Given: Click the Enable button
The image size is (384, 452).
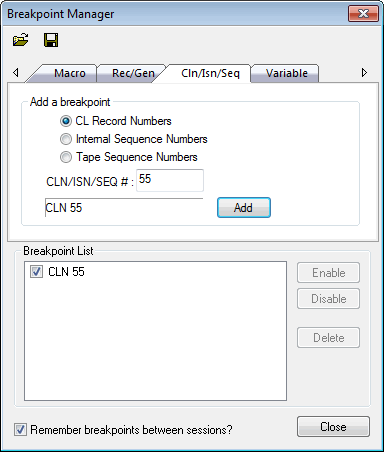Looking at the screenshot, I should click(328, 273).
